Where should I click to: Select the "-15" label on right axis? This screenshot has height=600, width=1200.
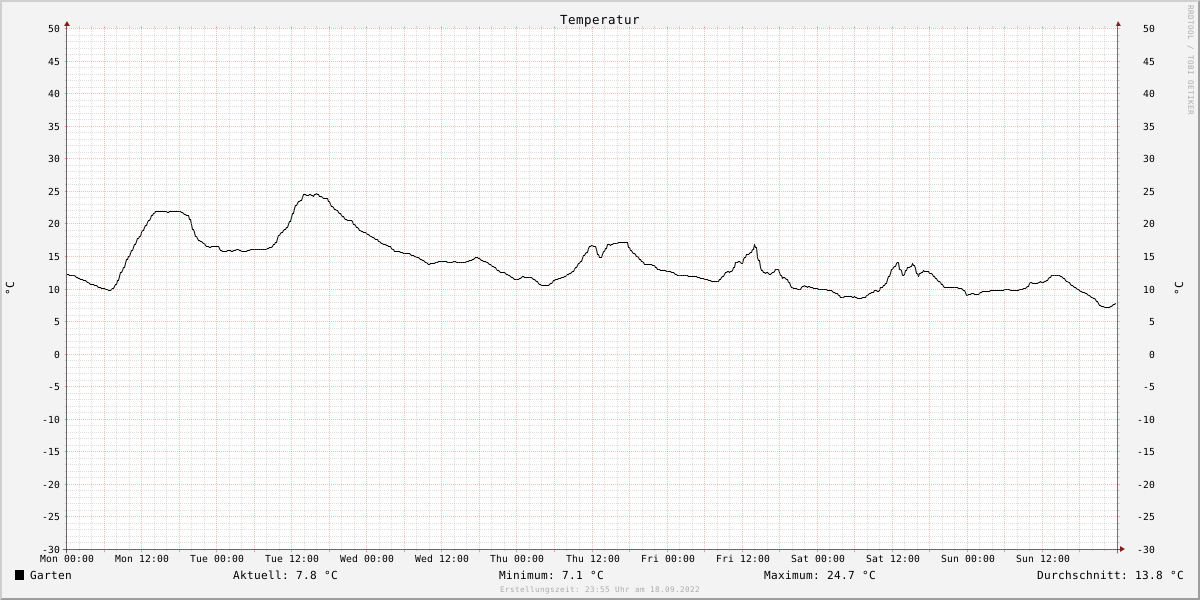(x=1146, y=452)
